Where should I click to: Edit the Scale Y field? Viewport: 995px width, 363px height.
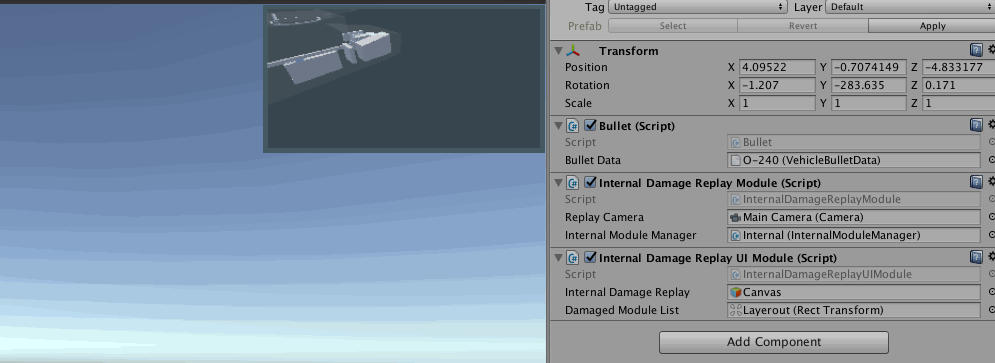coord(869,103)
